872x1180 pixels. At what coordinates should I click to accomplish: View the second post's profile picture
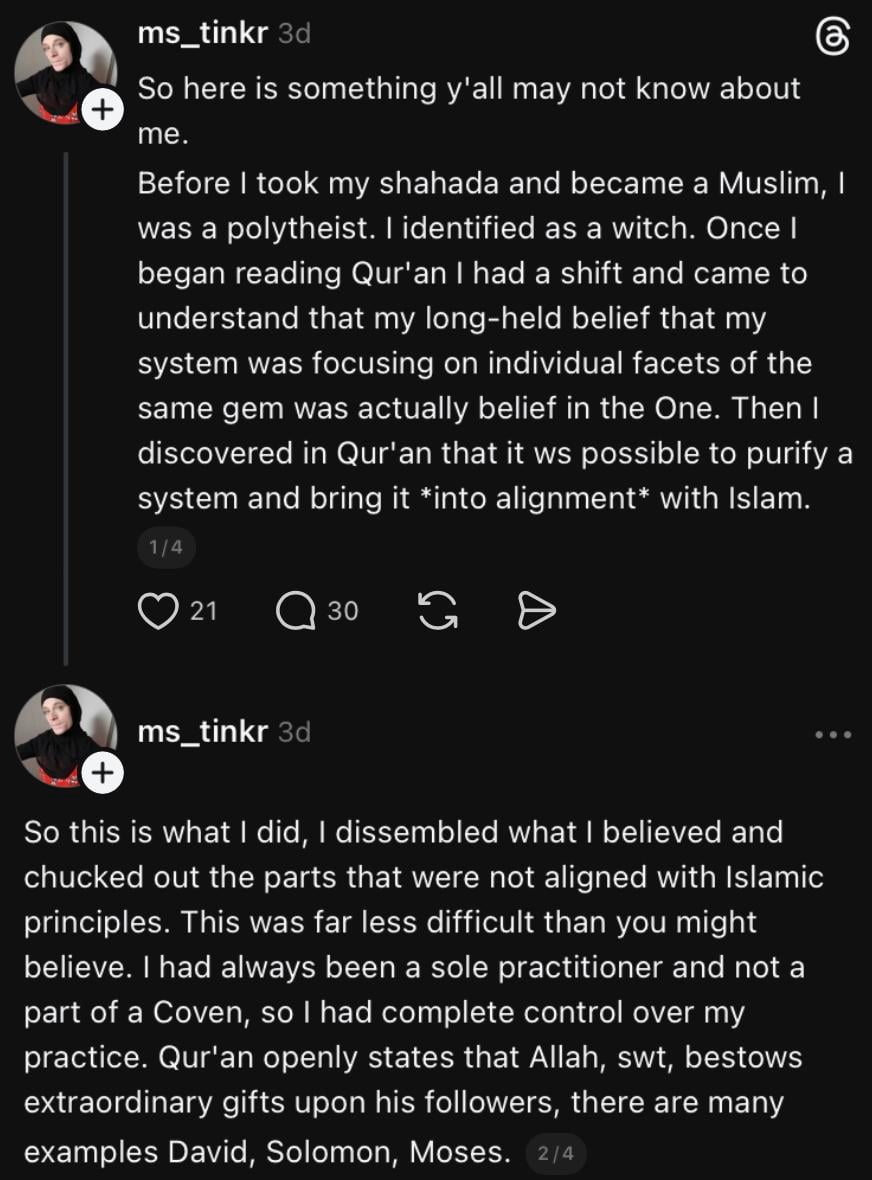click(65, 735)
